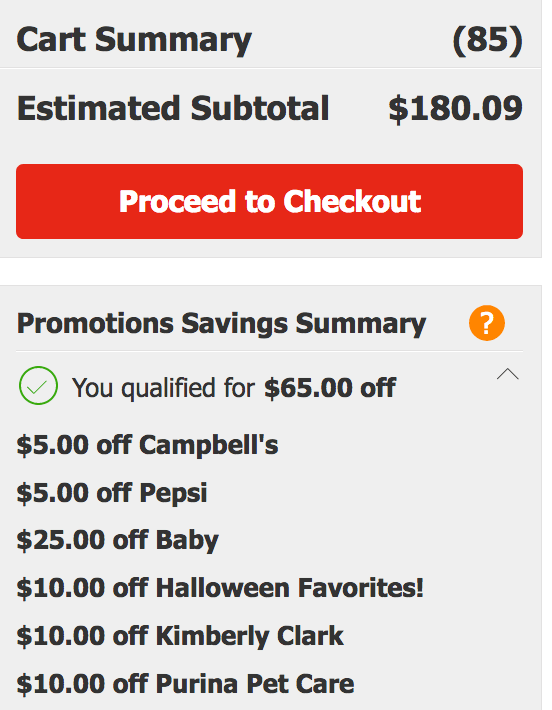Open the orange question mark help icon
The width and height of the screenshot is (552, 710).
[487, 323]
